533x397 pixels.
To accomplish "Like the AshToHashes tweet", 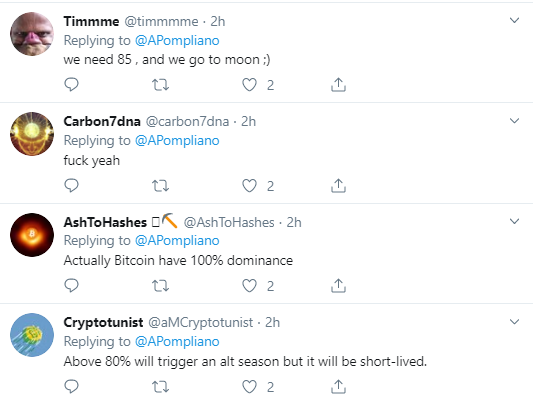I will (249, 286).
